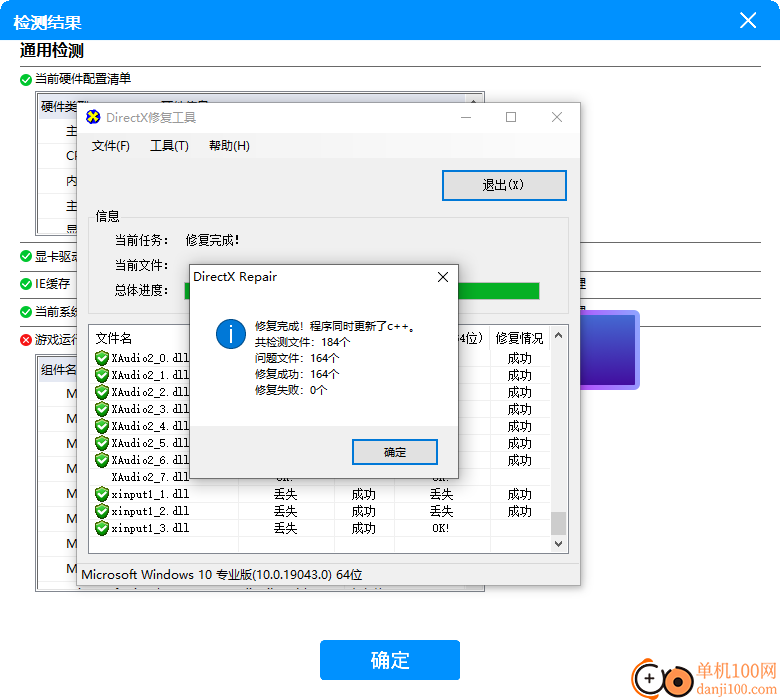
Task: Click the purple thumbnail behind the repair tool
Action: pyautogui.click(x=609, y=350)
